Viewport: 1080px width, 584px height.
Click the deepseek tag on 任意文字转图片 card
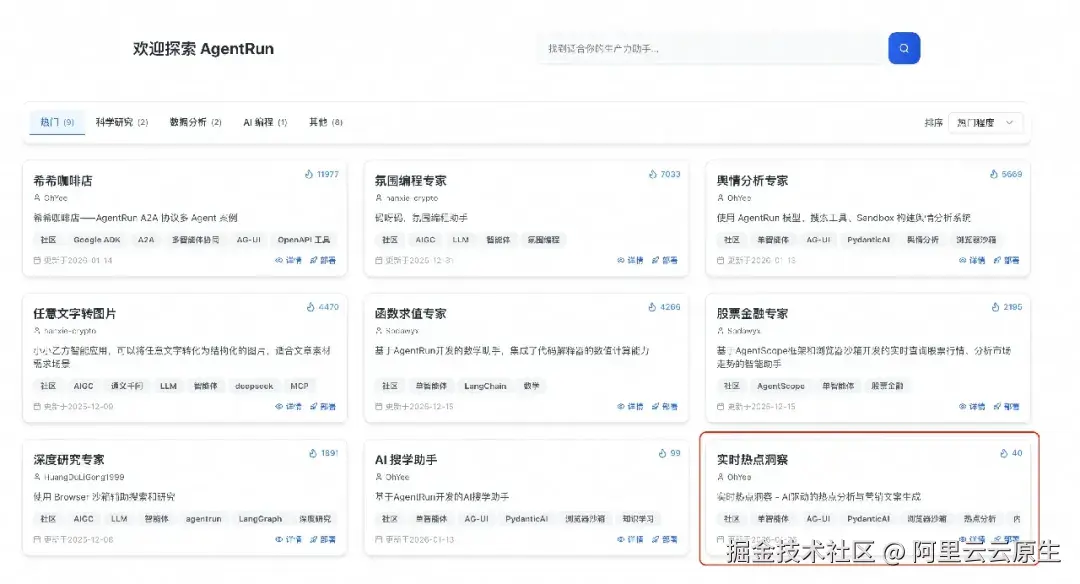click(254, 386)
